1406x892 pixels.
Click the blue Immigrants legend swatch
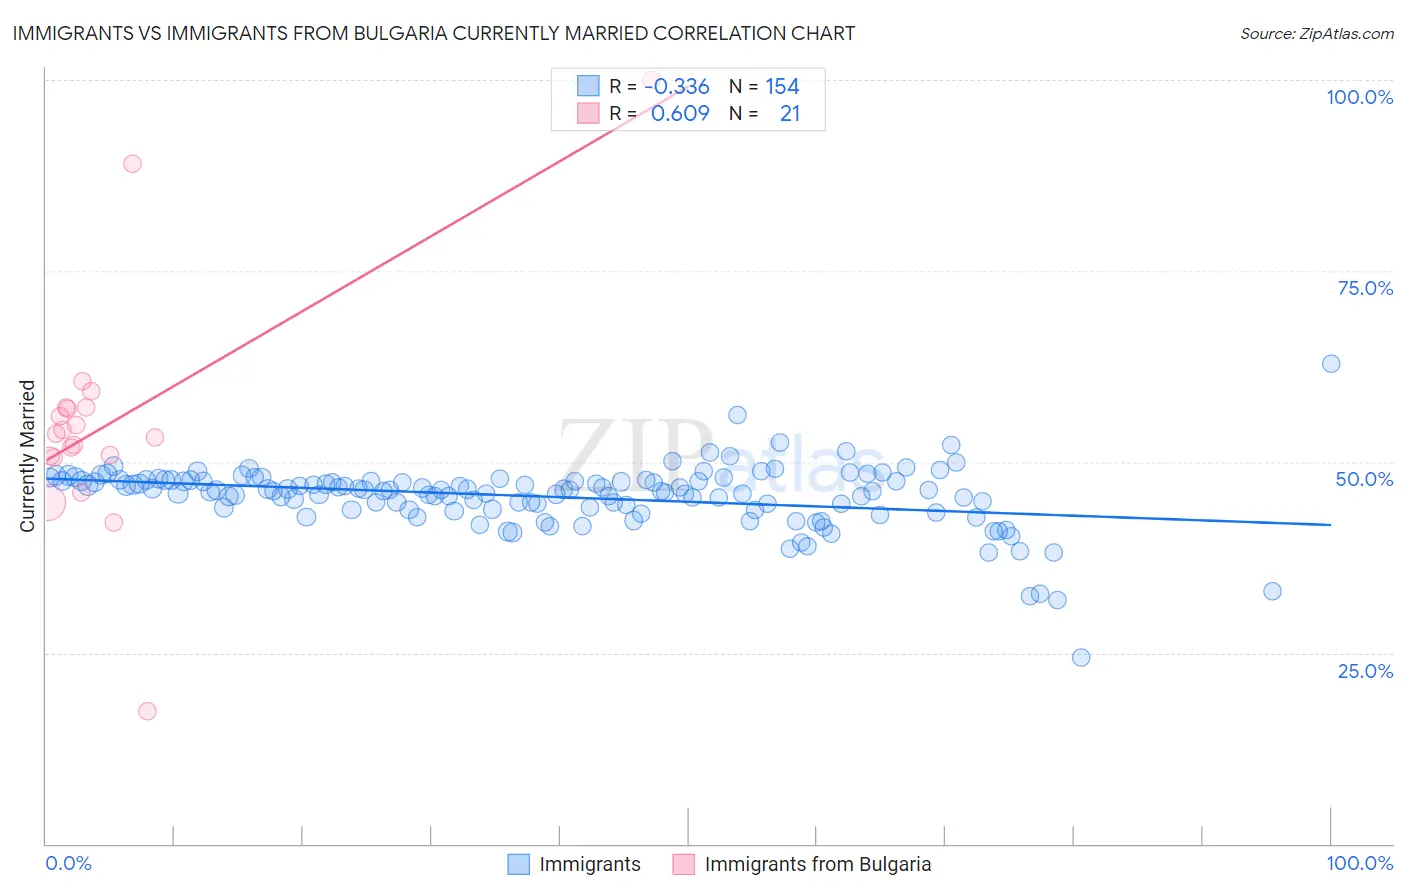click(x=518, y=864)
